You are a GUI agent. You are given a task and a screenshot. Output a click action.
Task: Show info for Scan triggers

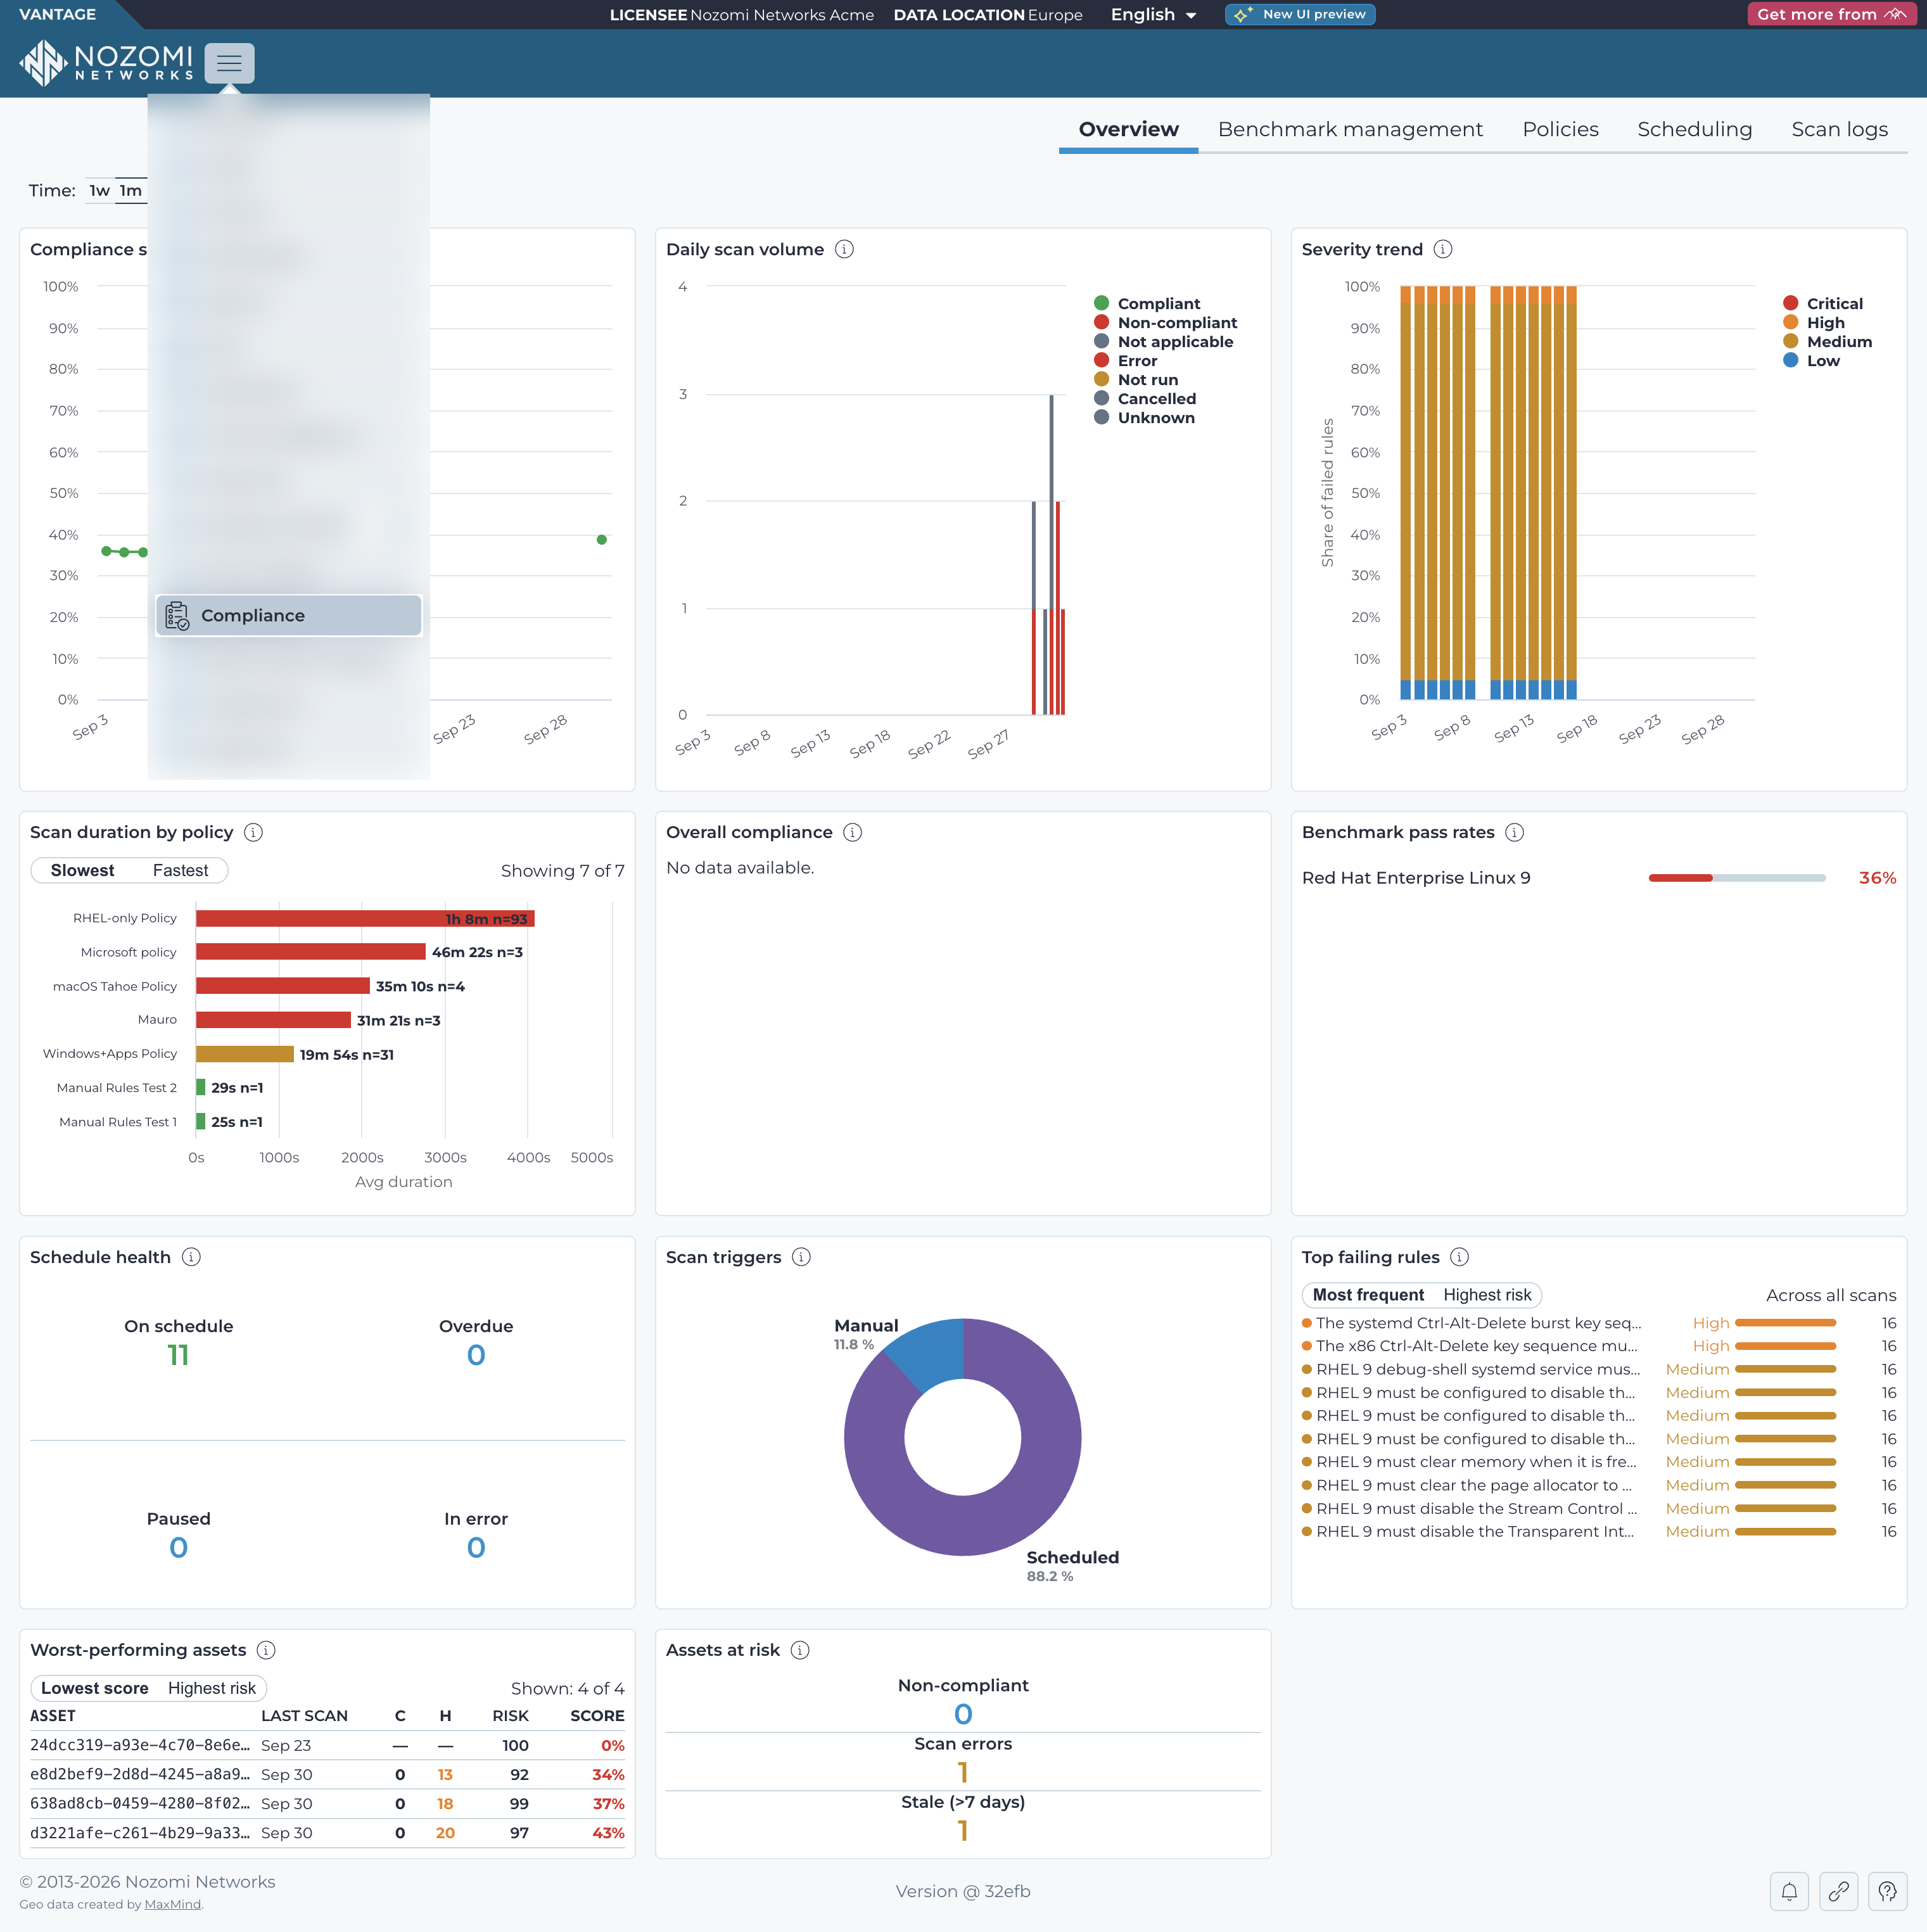(x=801, y=1257)
